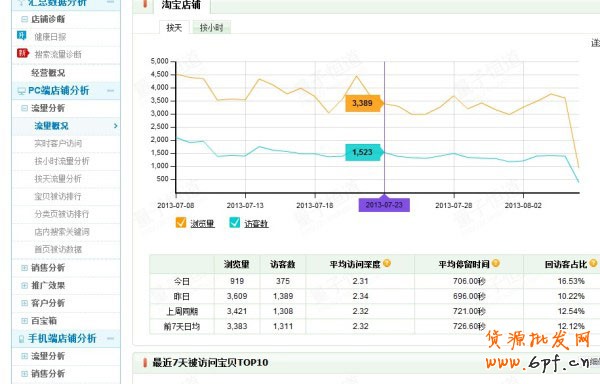Click the monitor icon next to PC端店铺分析
This screenshot has width=600, height=384.
tap(21, 91)
